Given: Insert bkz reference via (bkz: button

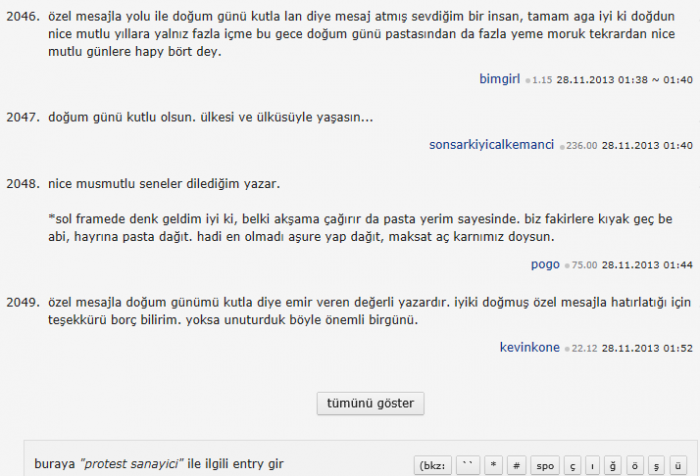Looking at the screenshot, I should coord(433,466).
